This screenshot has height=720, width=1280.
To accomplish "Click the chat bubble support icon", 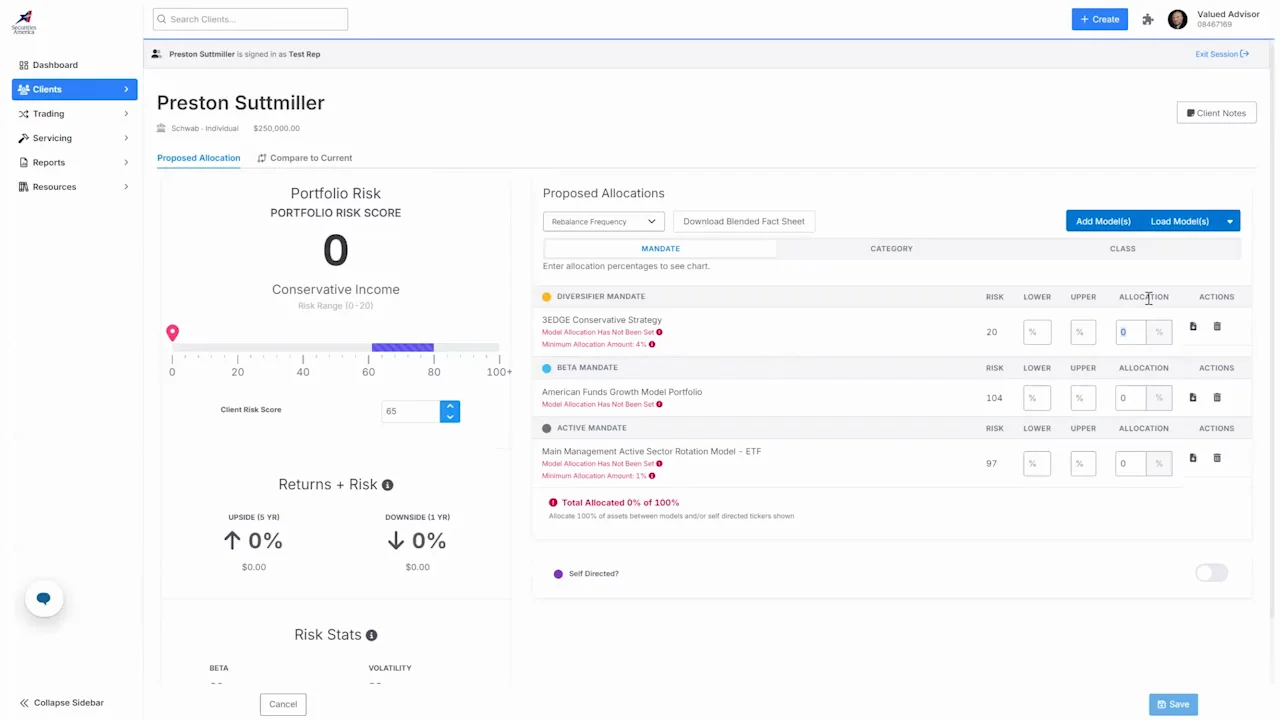I will point(43,598).
